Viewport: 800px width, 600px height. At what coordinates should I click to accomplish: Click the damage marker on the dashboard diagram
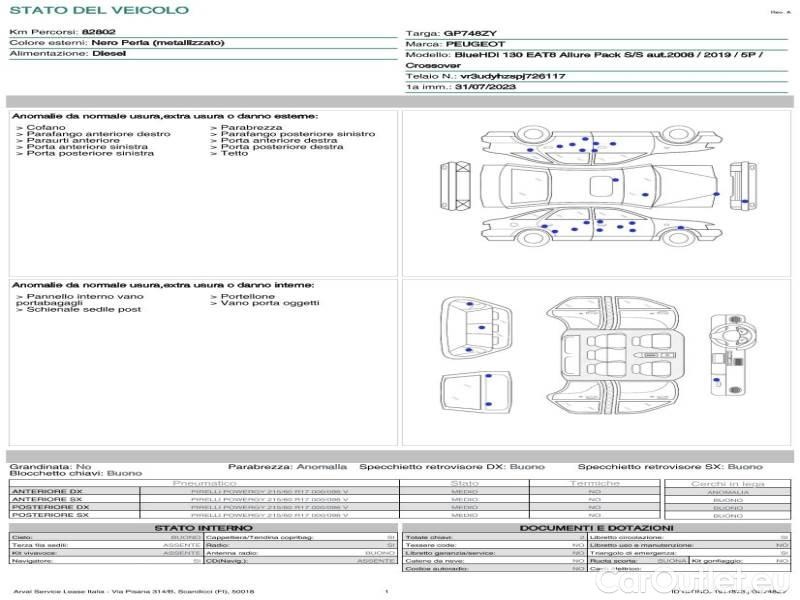tap(716, 380)
